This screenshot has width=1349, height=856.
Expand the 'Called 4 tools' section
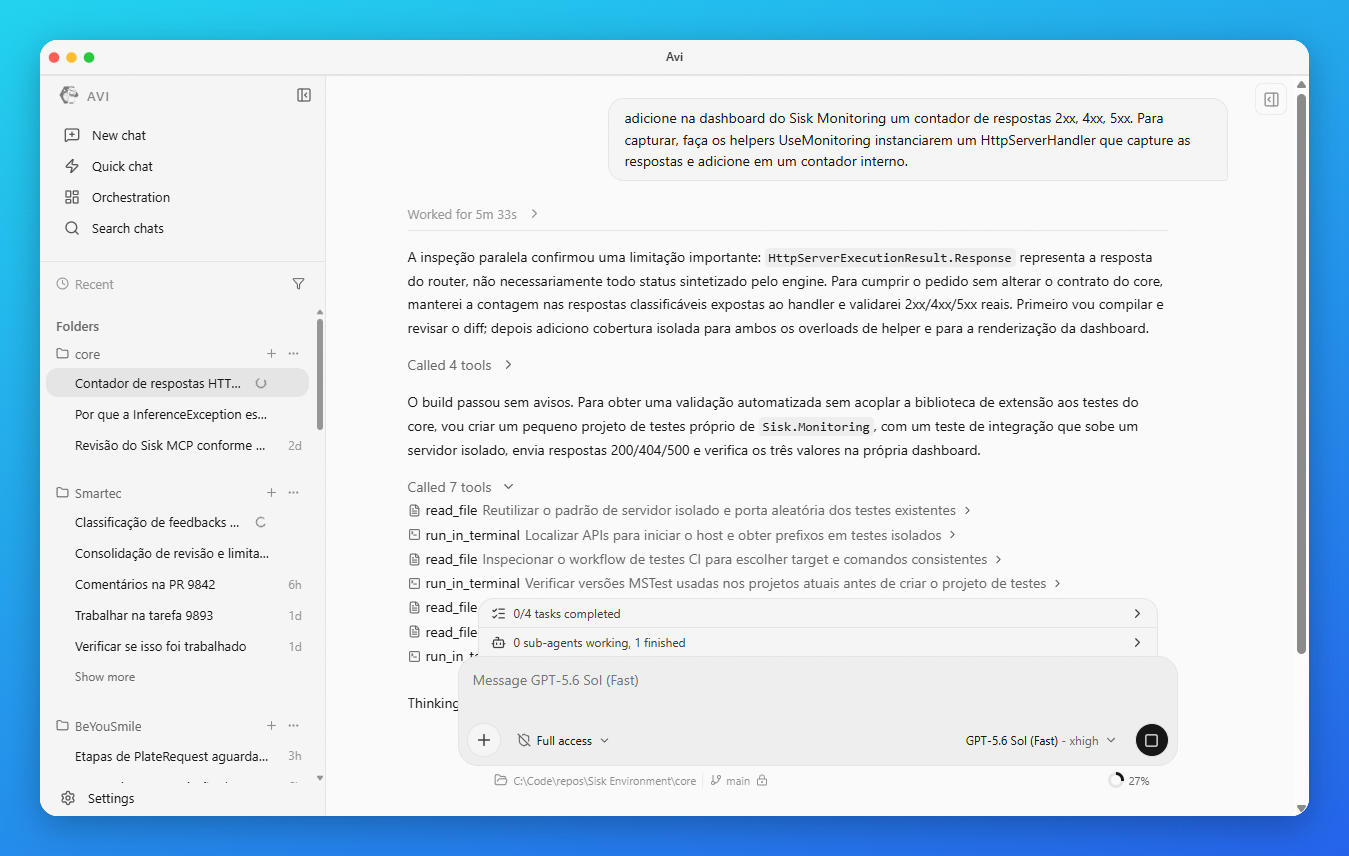460,365
